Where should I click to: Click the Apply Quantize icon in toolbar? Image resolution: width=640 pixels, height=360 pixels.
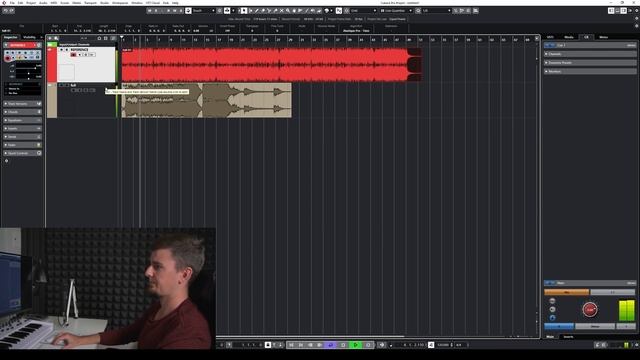click(x=418, y=11)
